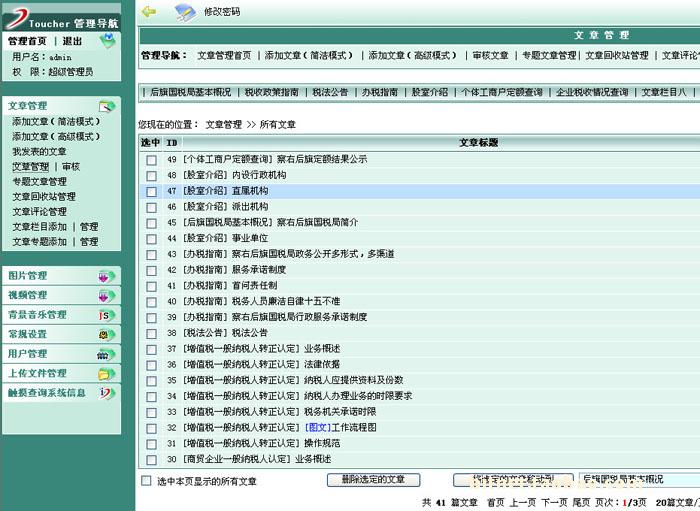Open 触摸查询系统信息 in the sidebar

tap(46, 393)
